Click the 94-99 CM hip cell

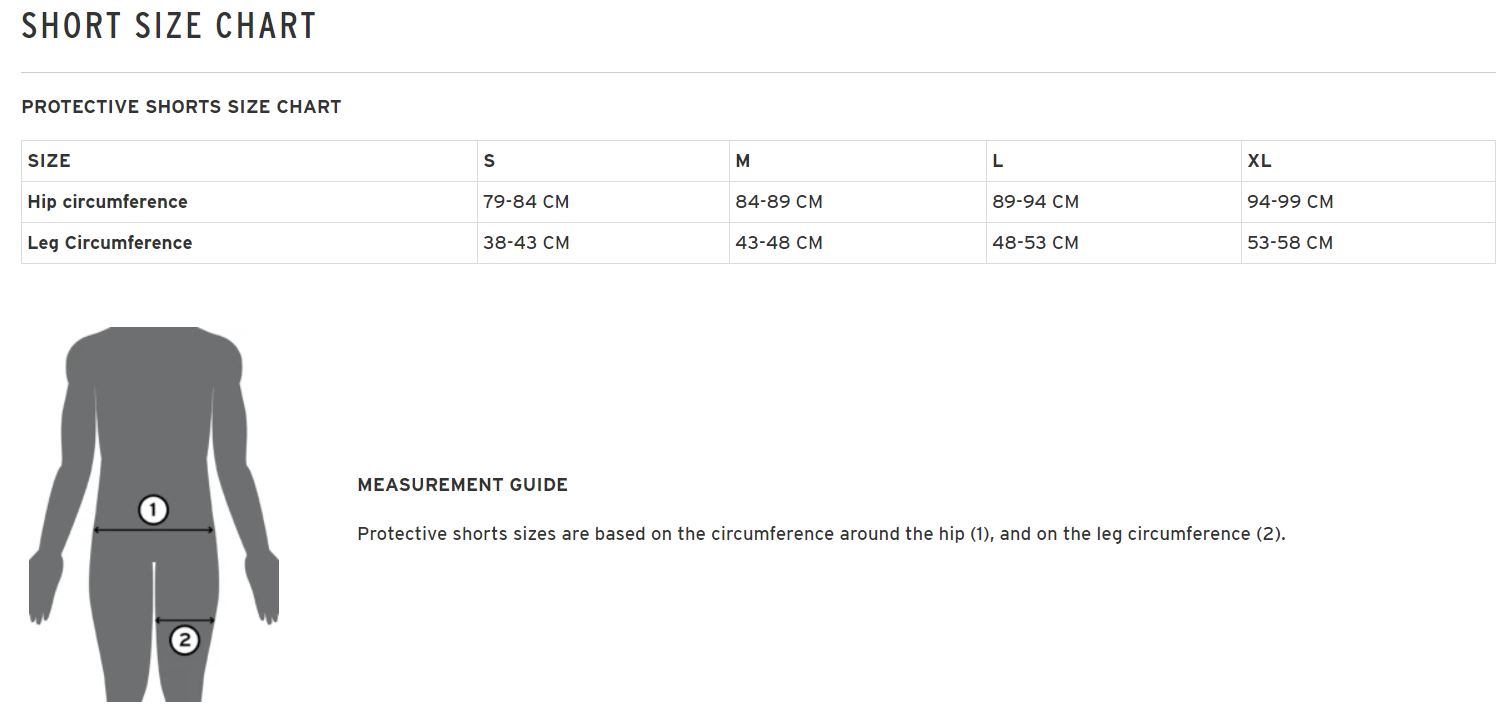(x=1290, y=202)
